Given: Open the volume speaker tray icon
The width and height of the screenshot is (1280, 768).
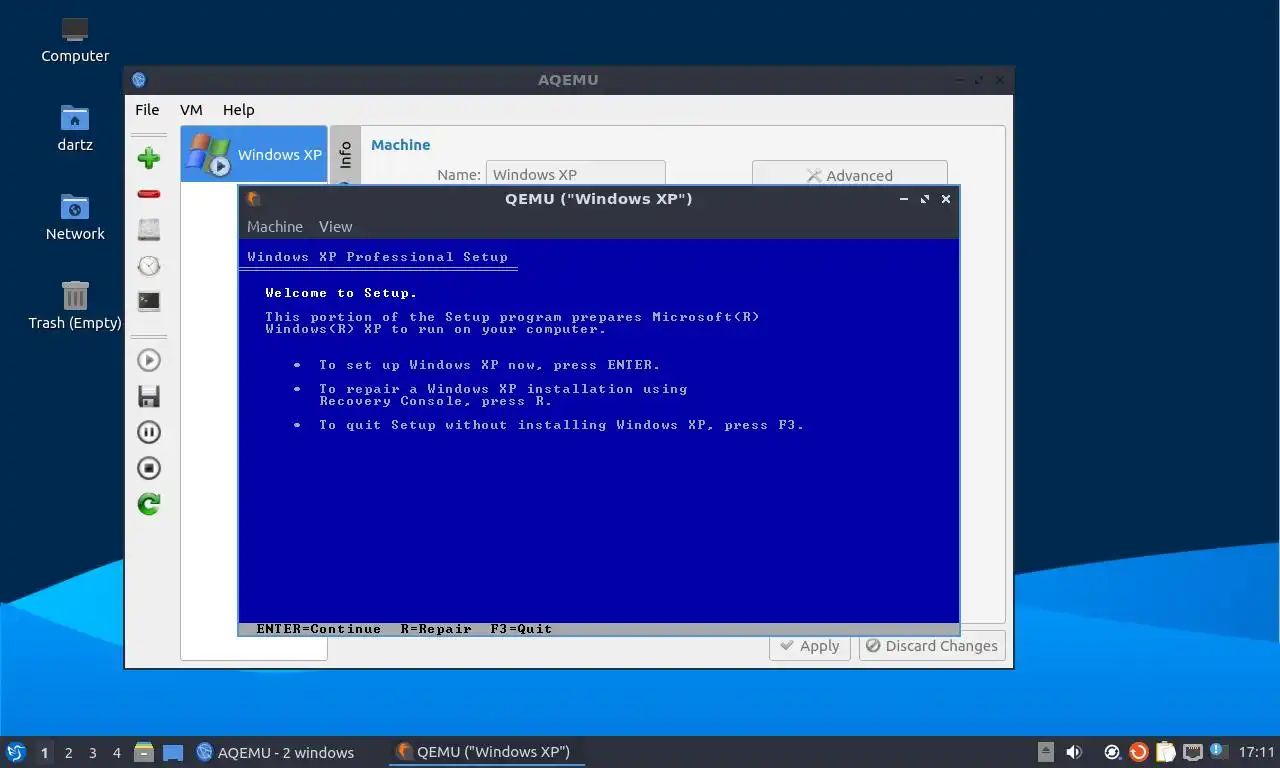Looking at the screenshot, I should point(1074,752).
